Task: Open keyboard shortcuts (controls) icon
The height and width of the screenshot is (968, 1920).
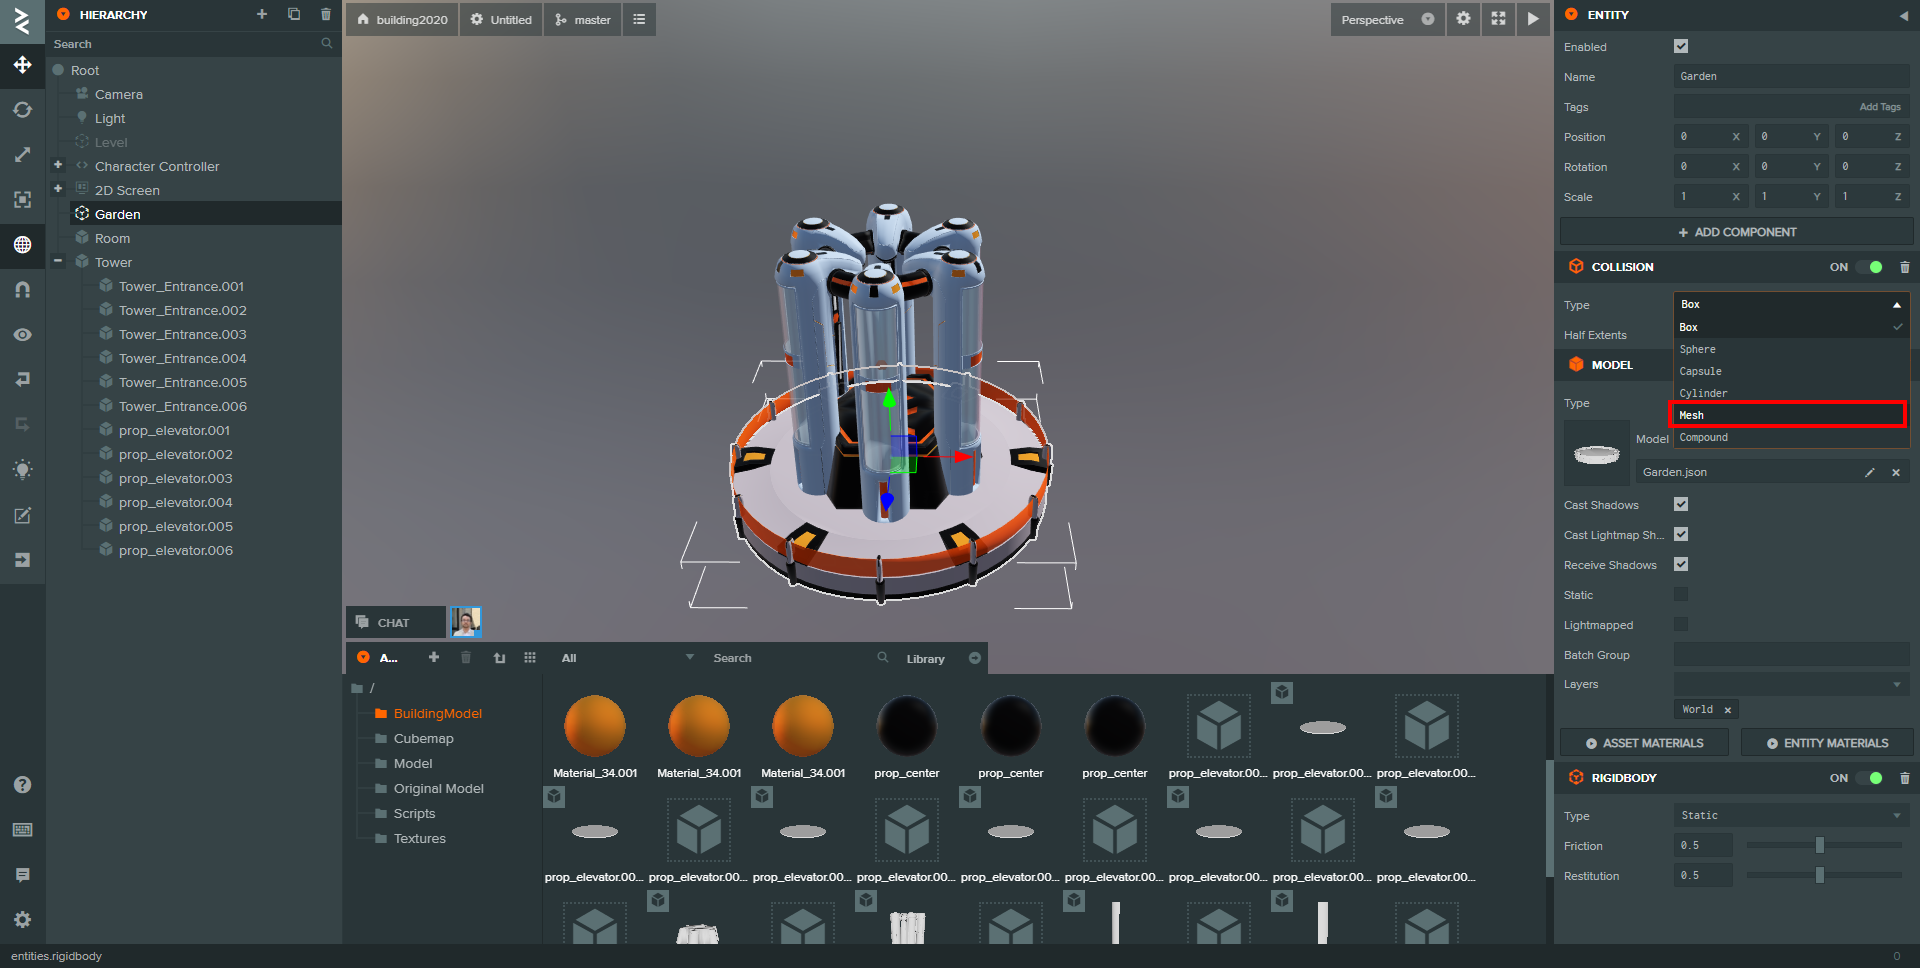Action: 22,830
